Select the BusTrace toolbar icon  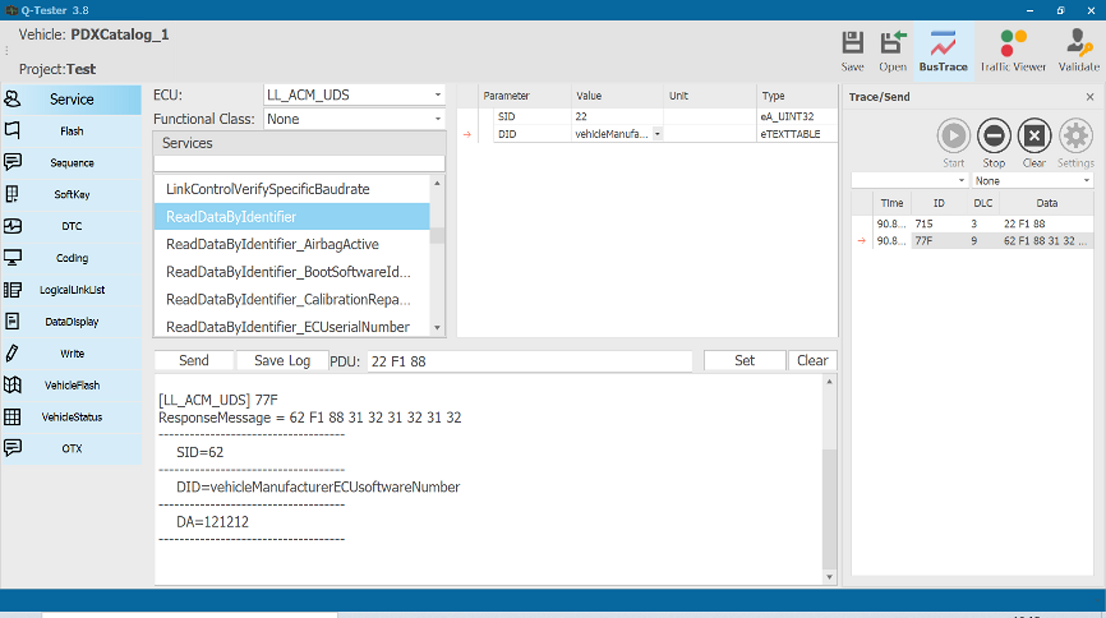943,50
